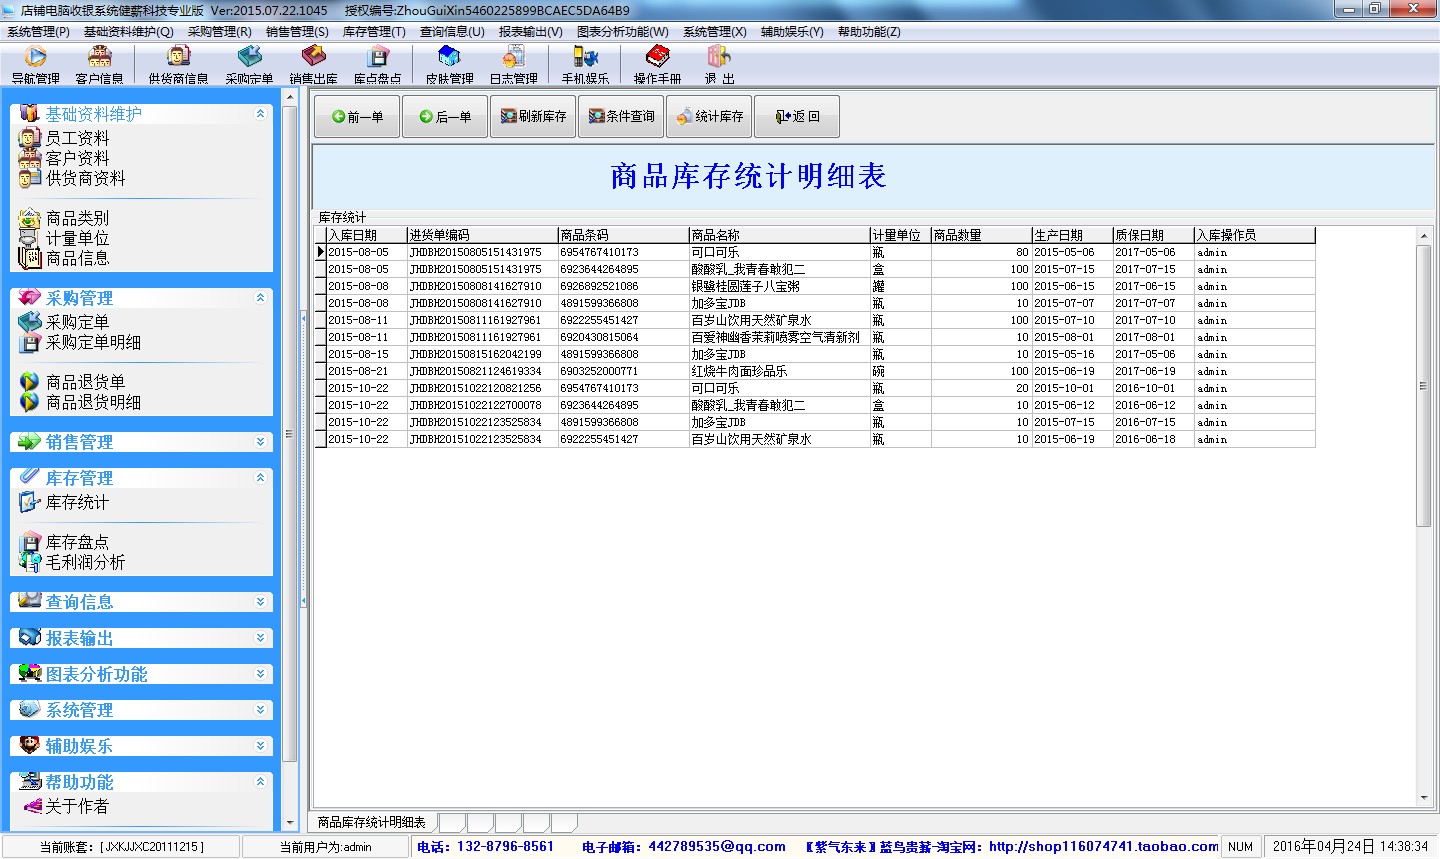Click the table's vertical scrollbar down arrow
This screenshot has height=859, width=1440.
coord(1424,798)
